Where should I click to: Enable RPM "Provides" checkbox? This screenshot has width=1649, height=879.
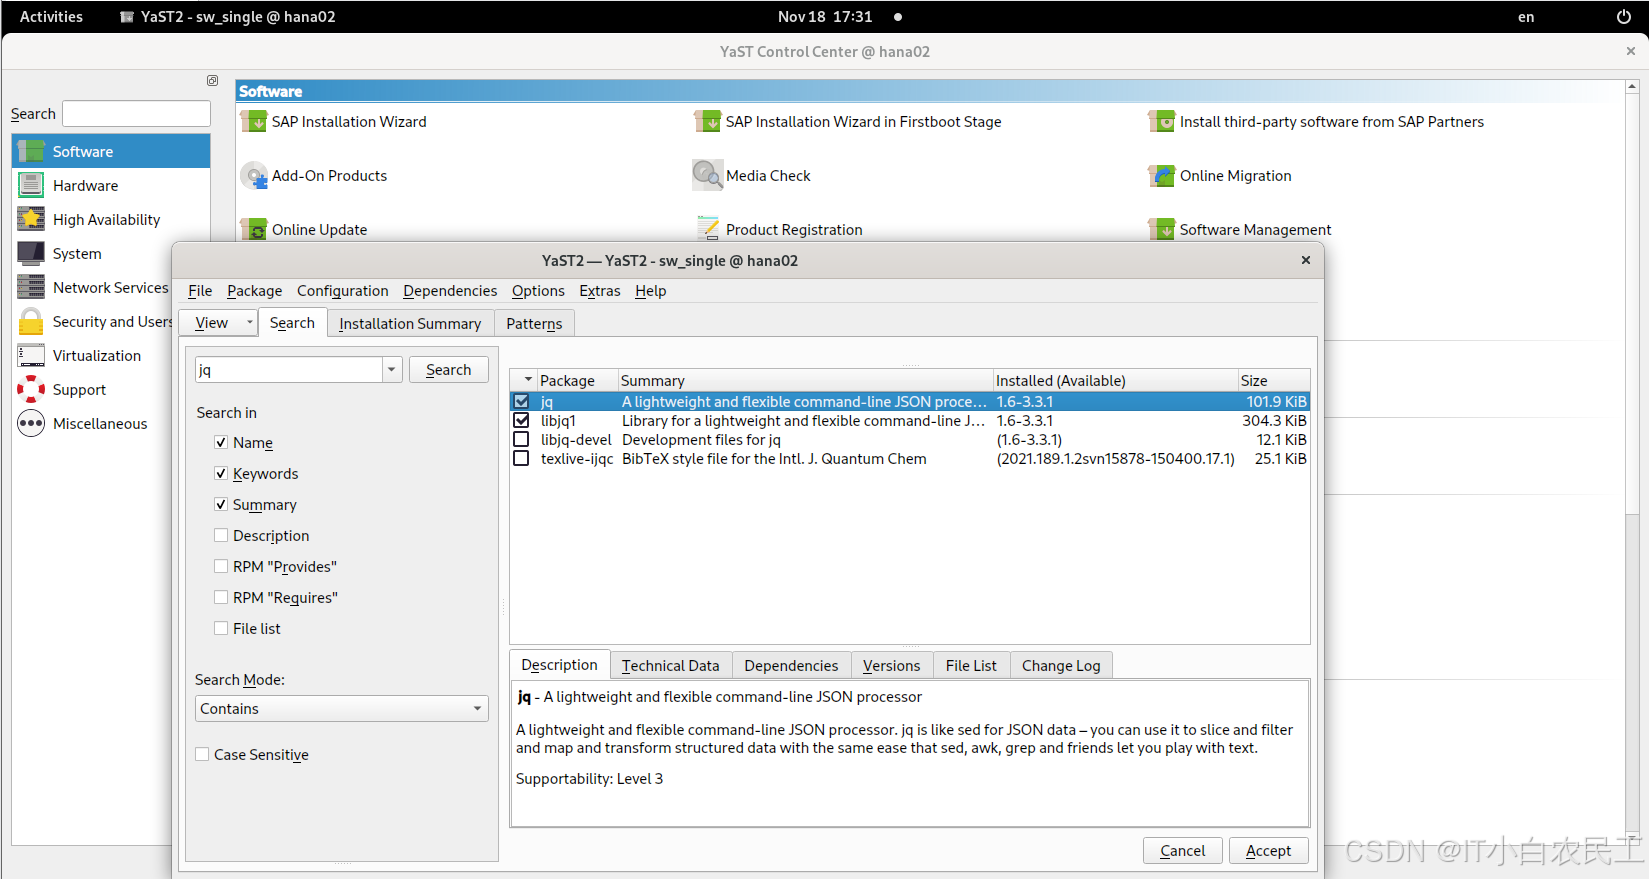pos(221,566)
